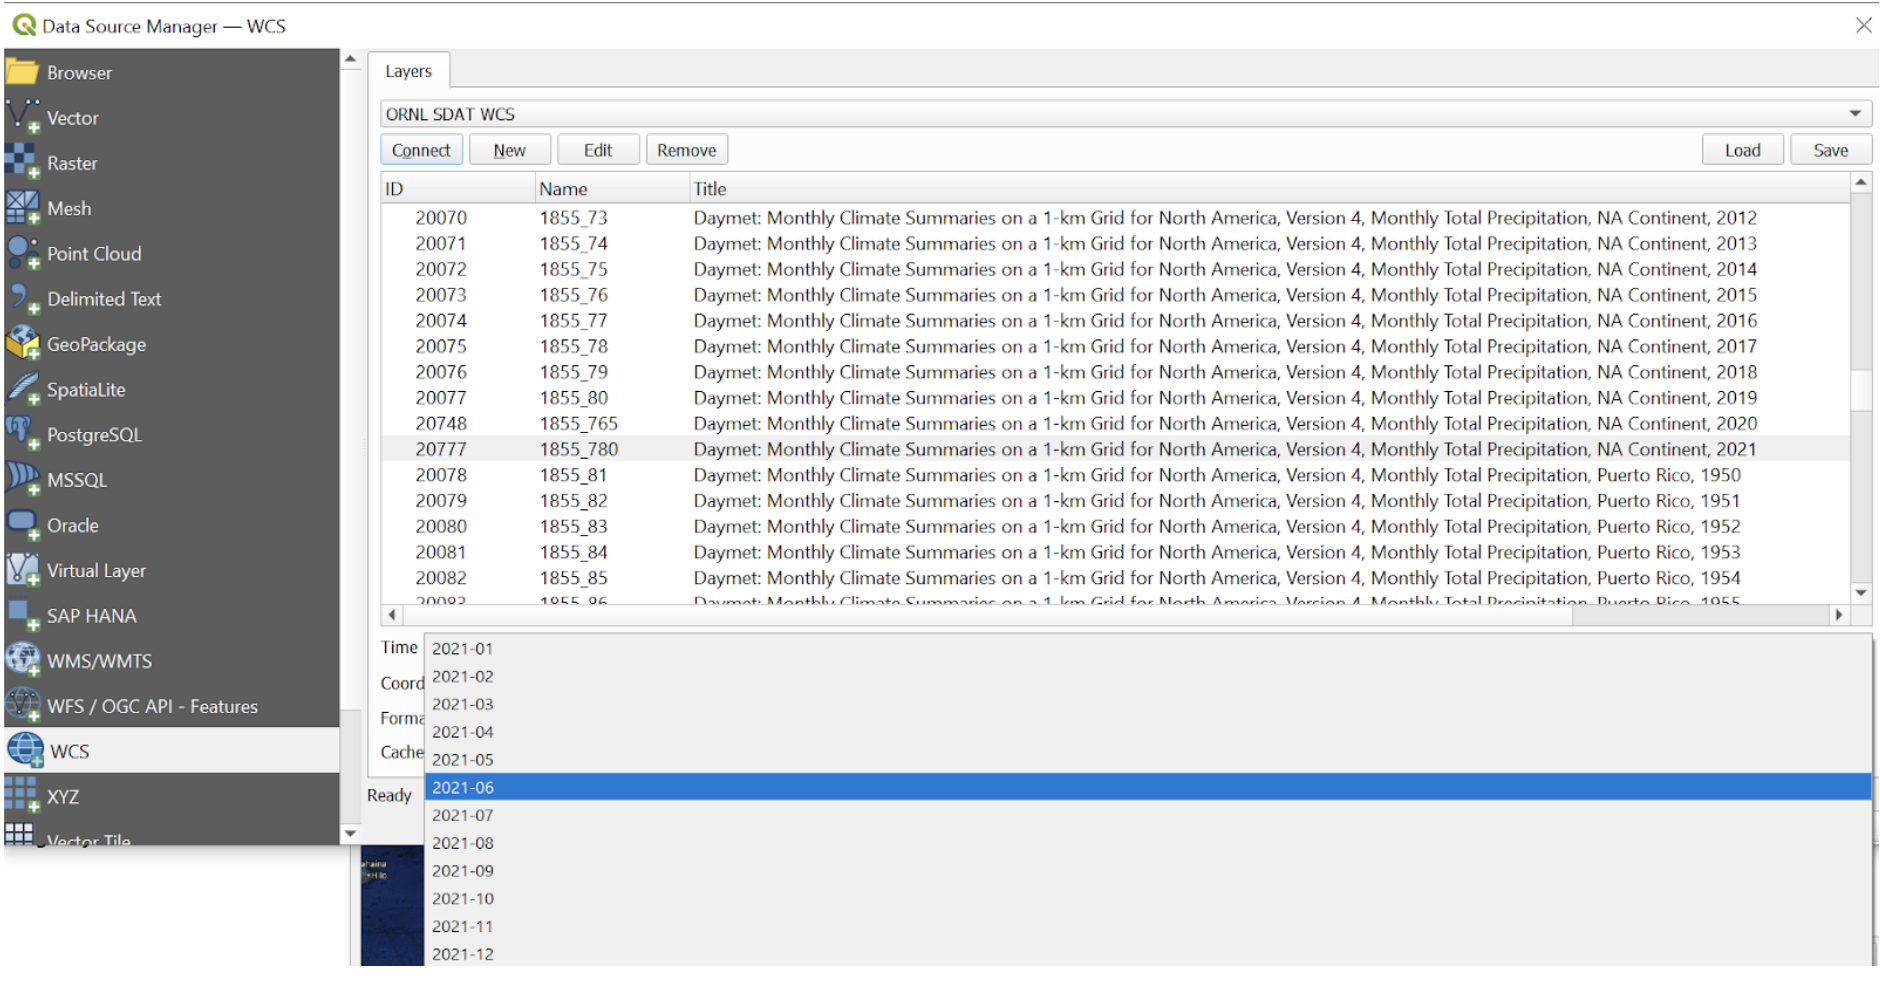
Task: Open the SAP HANA source icon
Action: click(x=22, y=615)
